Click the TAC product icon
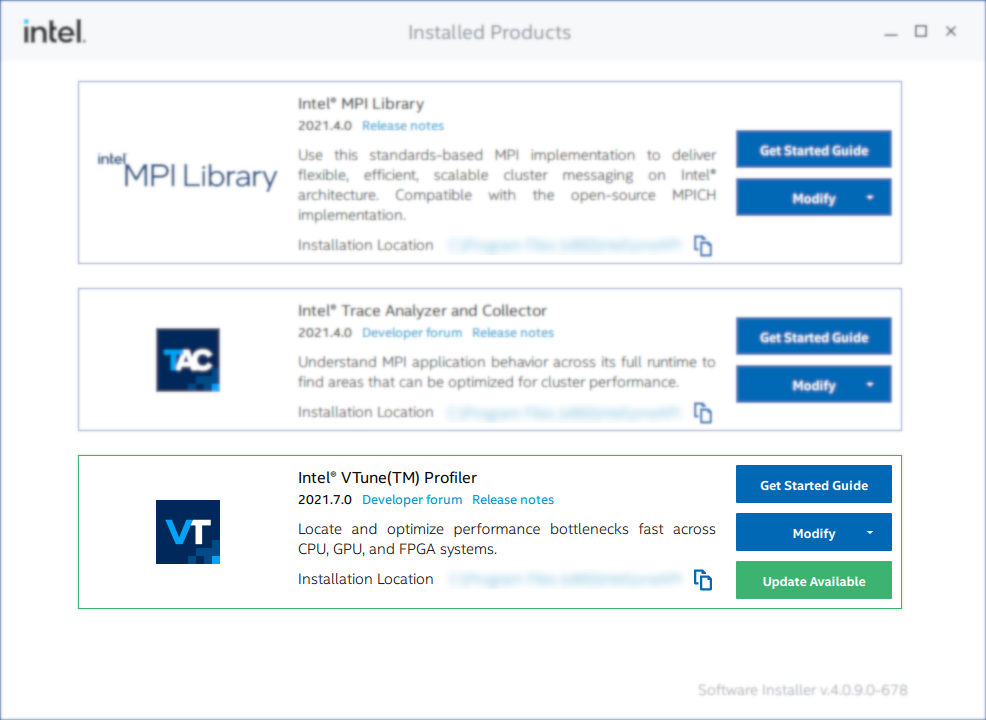The width and height of the screenshot is (986, 720). 188,360
